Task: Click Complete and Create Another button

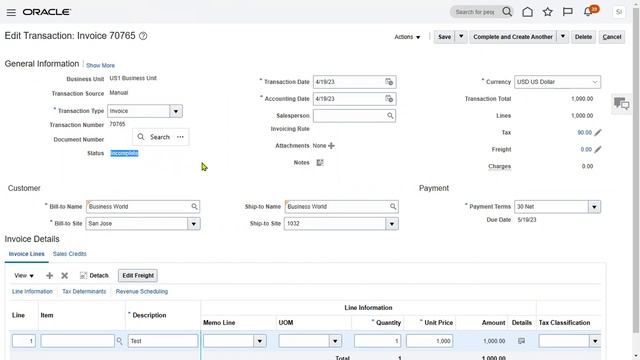Action: pos(513,37)
